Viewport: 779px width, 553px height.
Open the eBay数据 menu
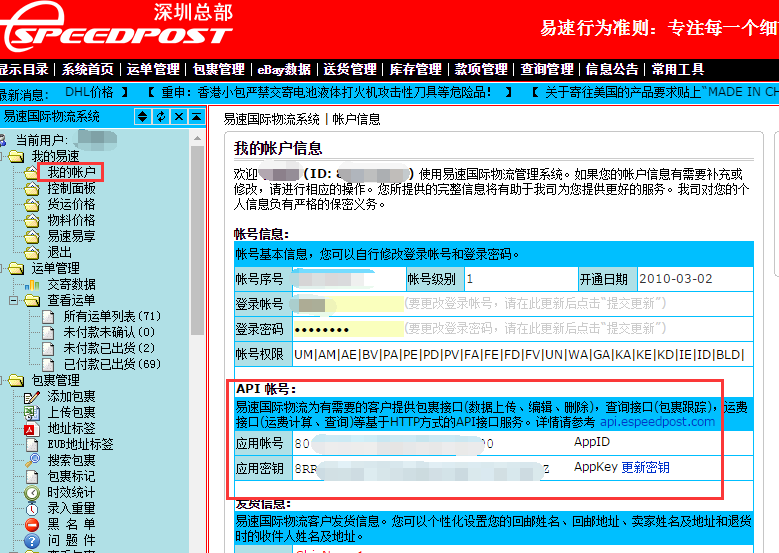tap(284, 69)
